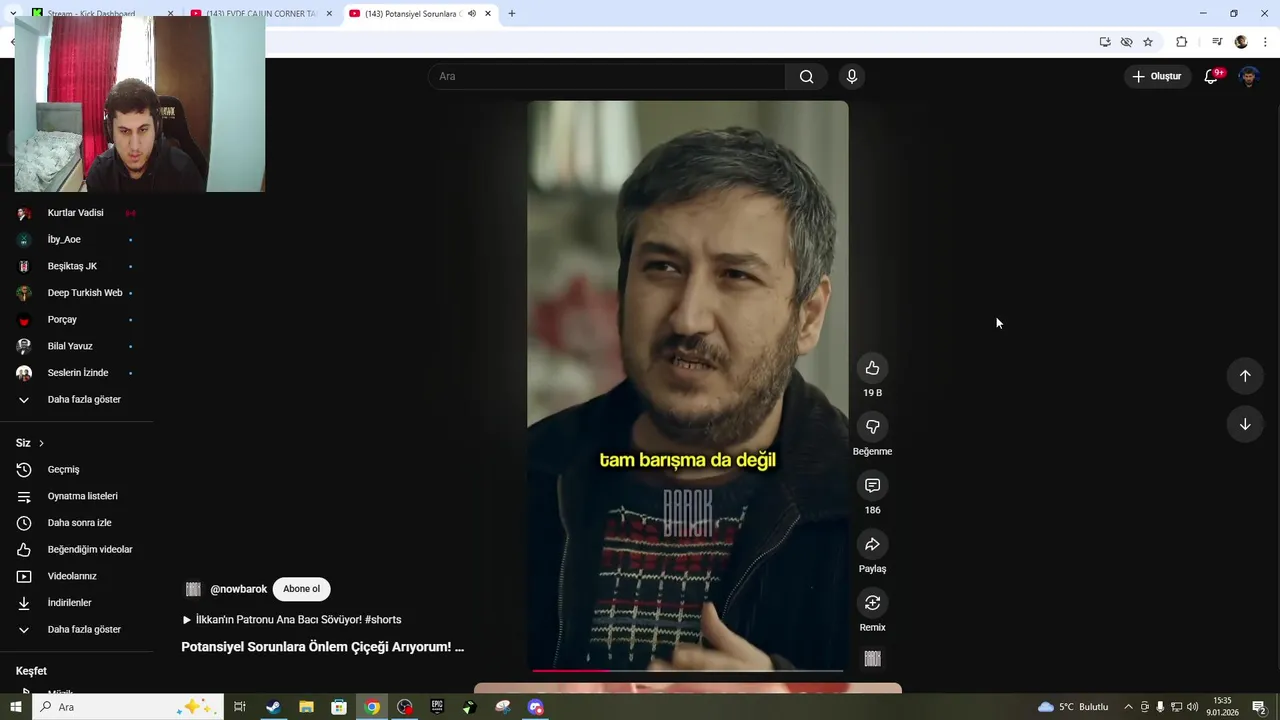The image size is (1280, 720).
Task: Open OBS Studio from taskbar
Action: [405, 707]
